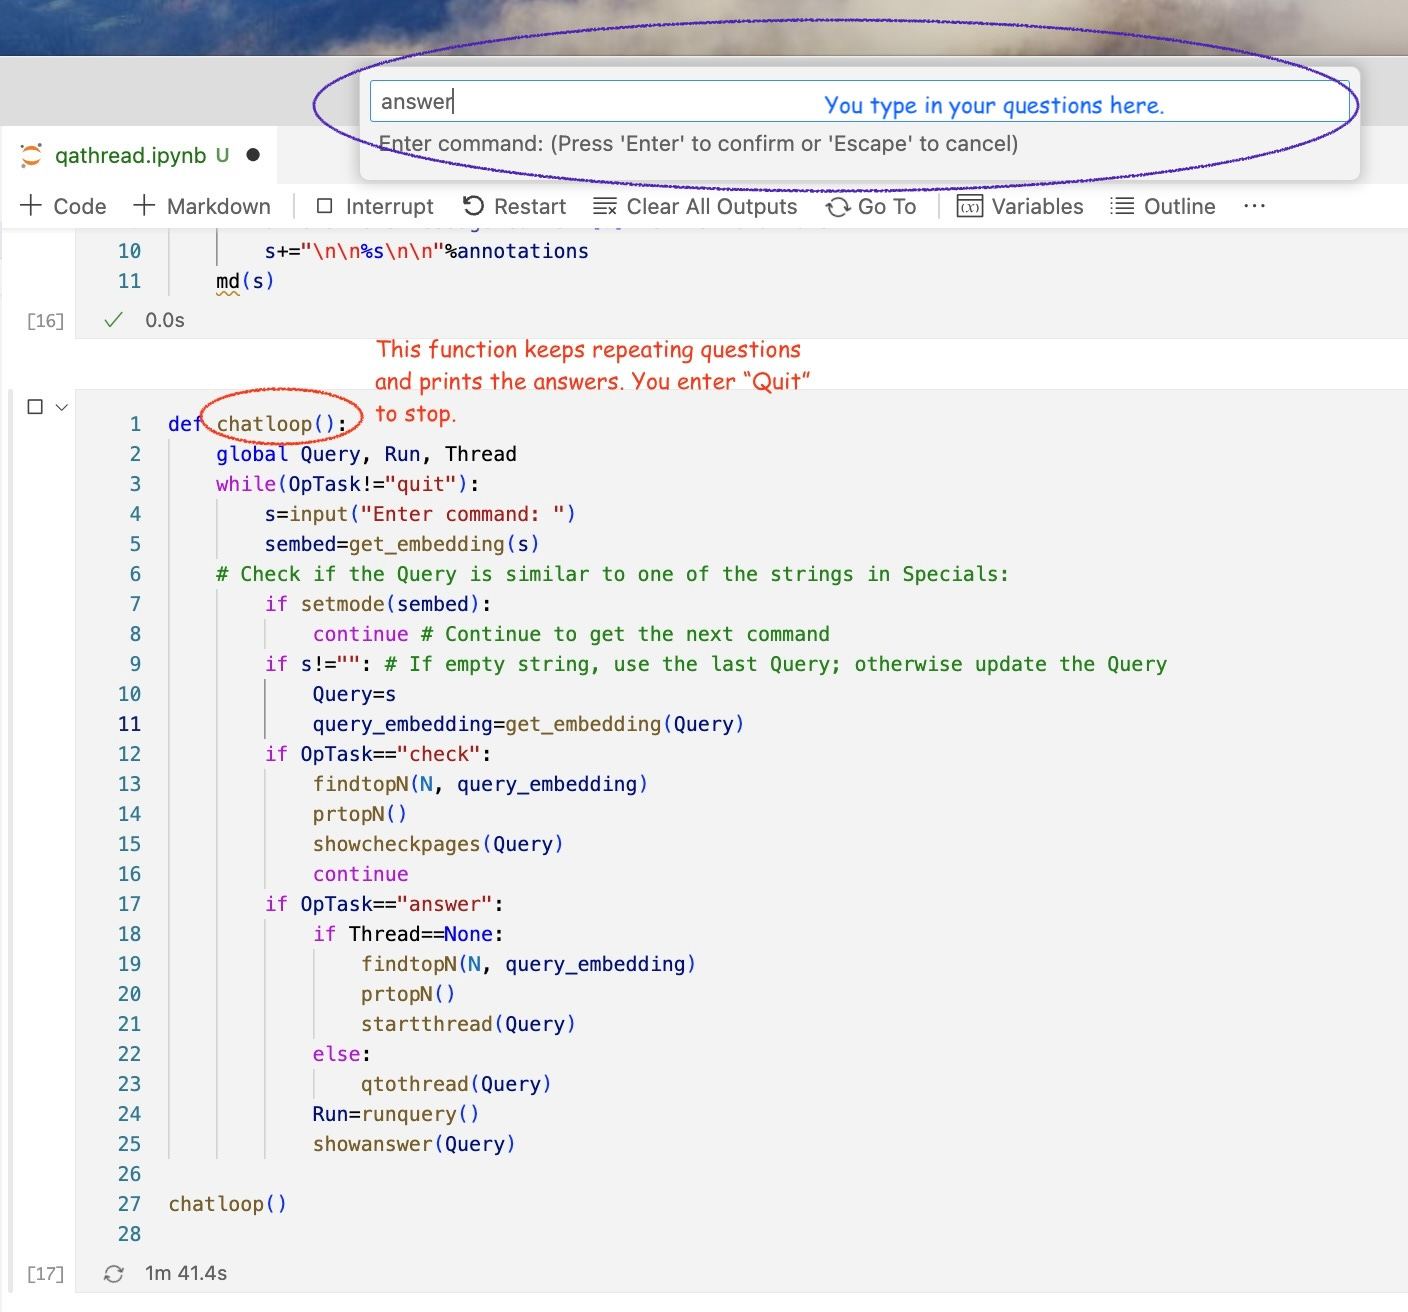Click the 'if OpTask=="check":' line
The image size is (1408, 1312).
pyautogui.click(x=378, y=754)
